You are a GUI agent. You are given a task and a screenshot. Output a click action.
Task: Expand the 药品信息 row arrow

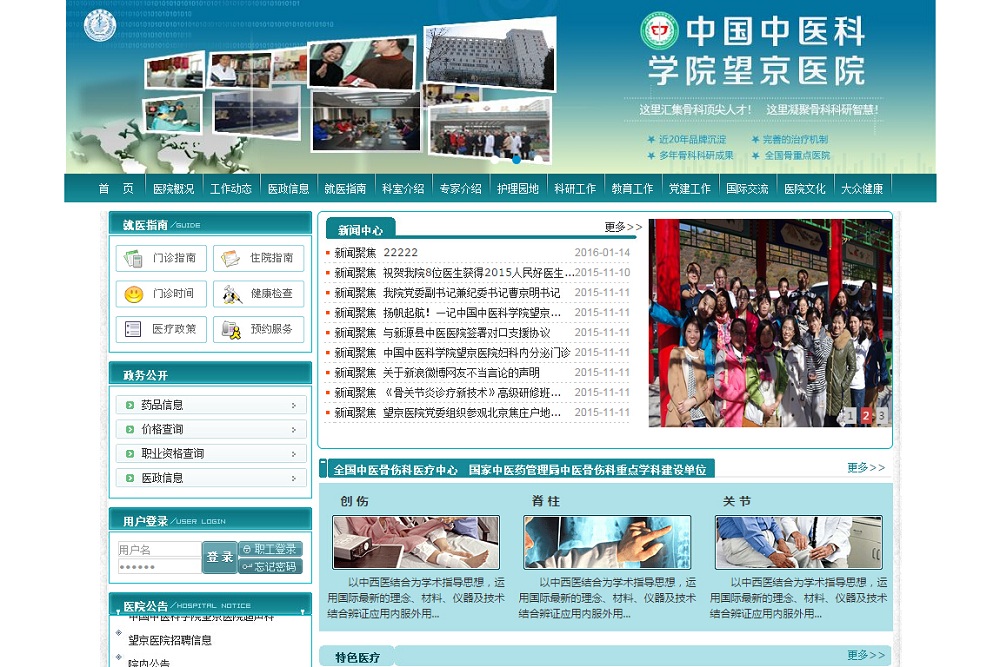(293, 406)
